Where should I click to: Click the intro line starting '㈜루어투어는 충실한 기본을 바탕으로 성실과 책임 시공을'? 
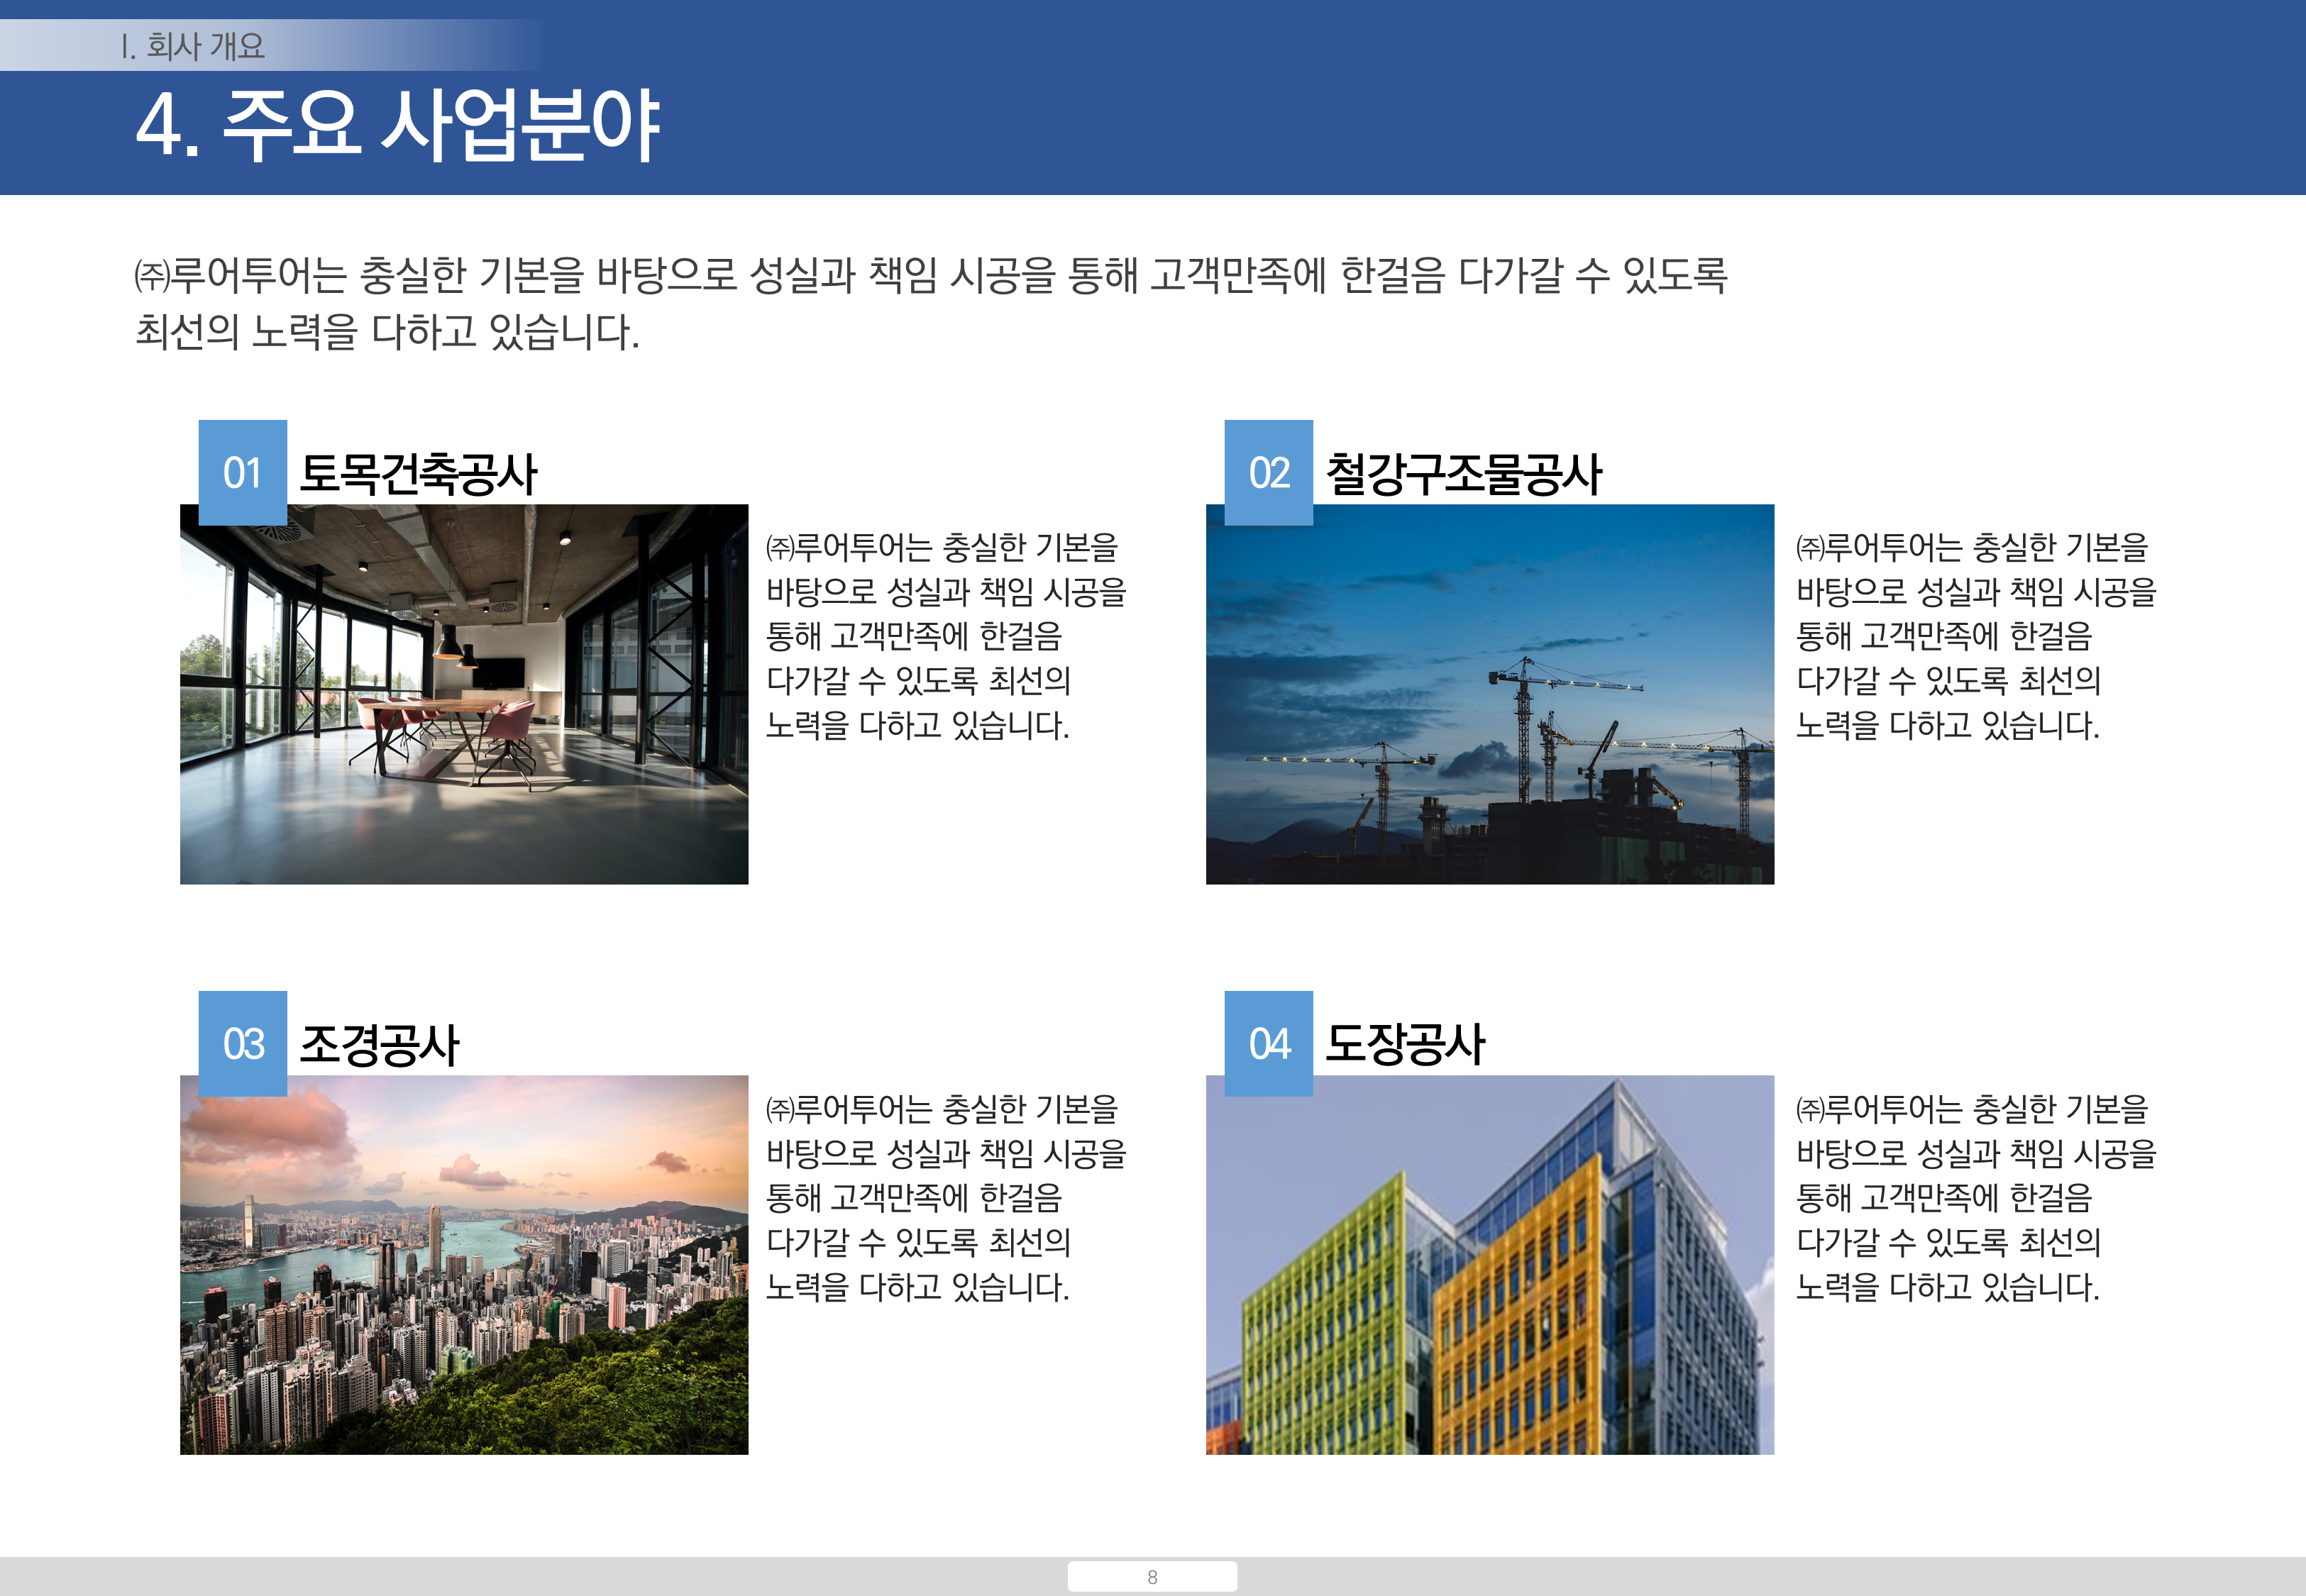coord(931,275)
